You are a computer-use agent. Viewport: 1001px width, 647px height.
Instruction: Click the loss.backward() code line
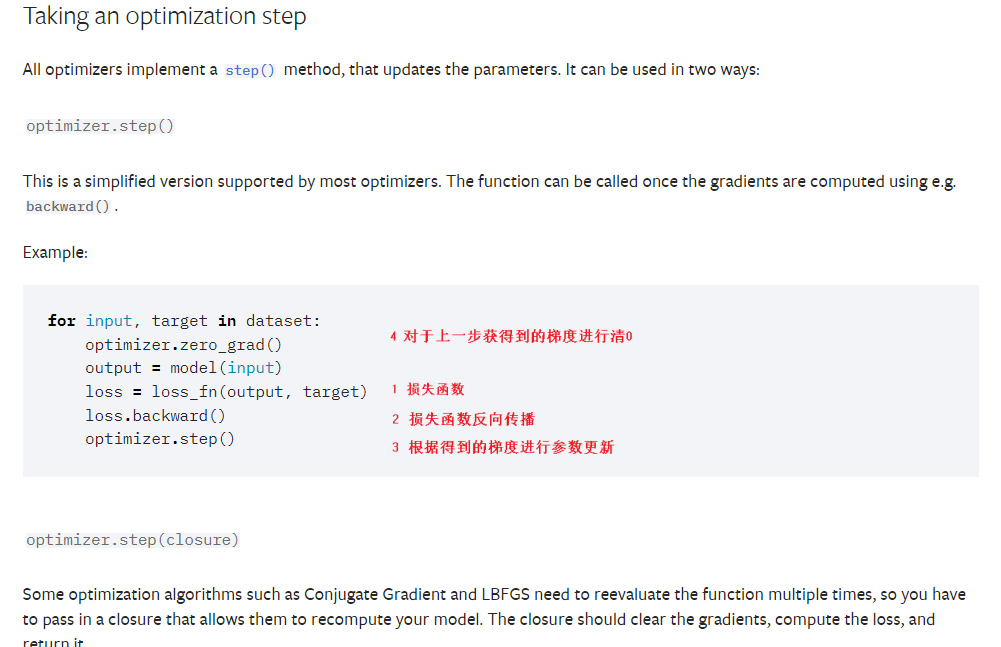click(x=155, y=416)
